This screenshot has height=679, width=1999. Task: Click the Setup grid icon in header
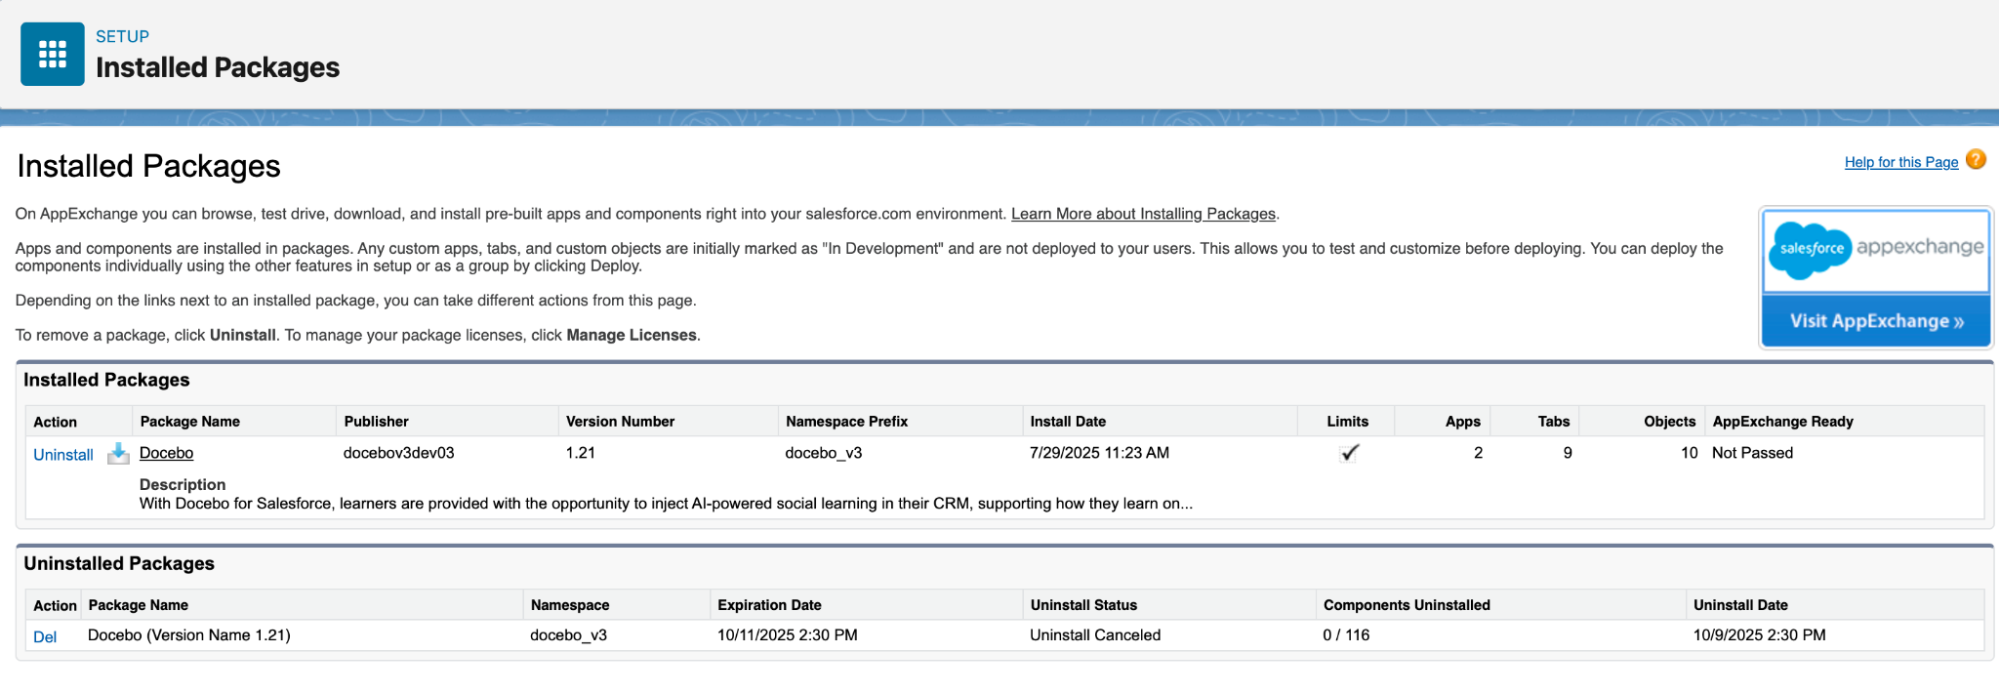tap(52, 54)
